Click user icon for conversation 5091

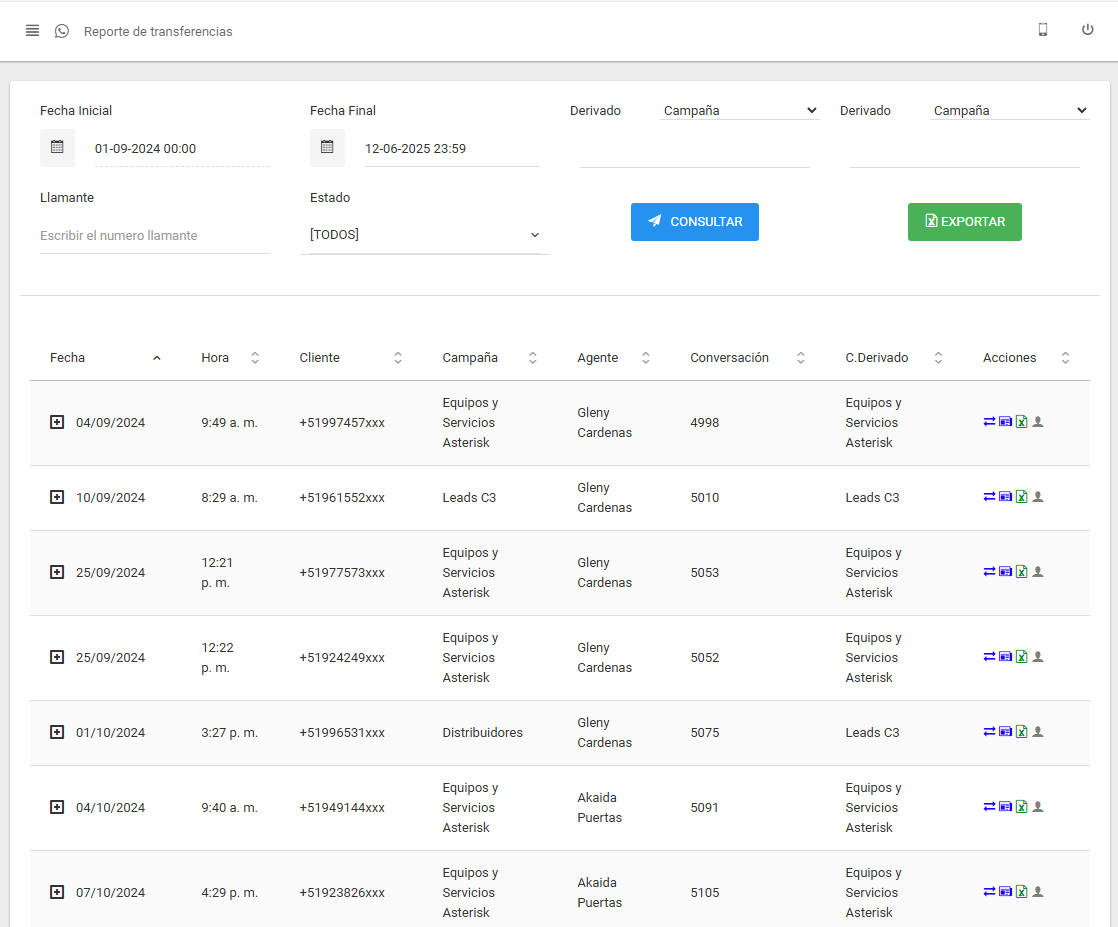click(1038, 806)
